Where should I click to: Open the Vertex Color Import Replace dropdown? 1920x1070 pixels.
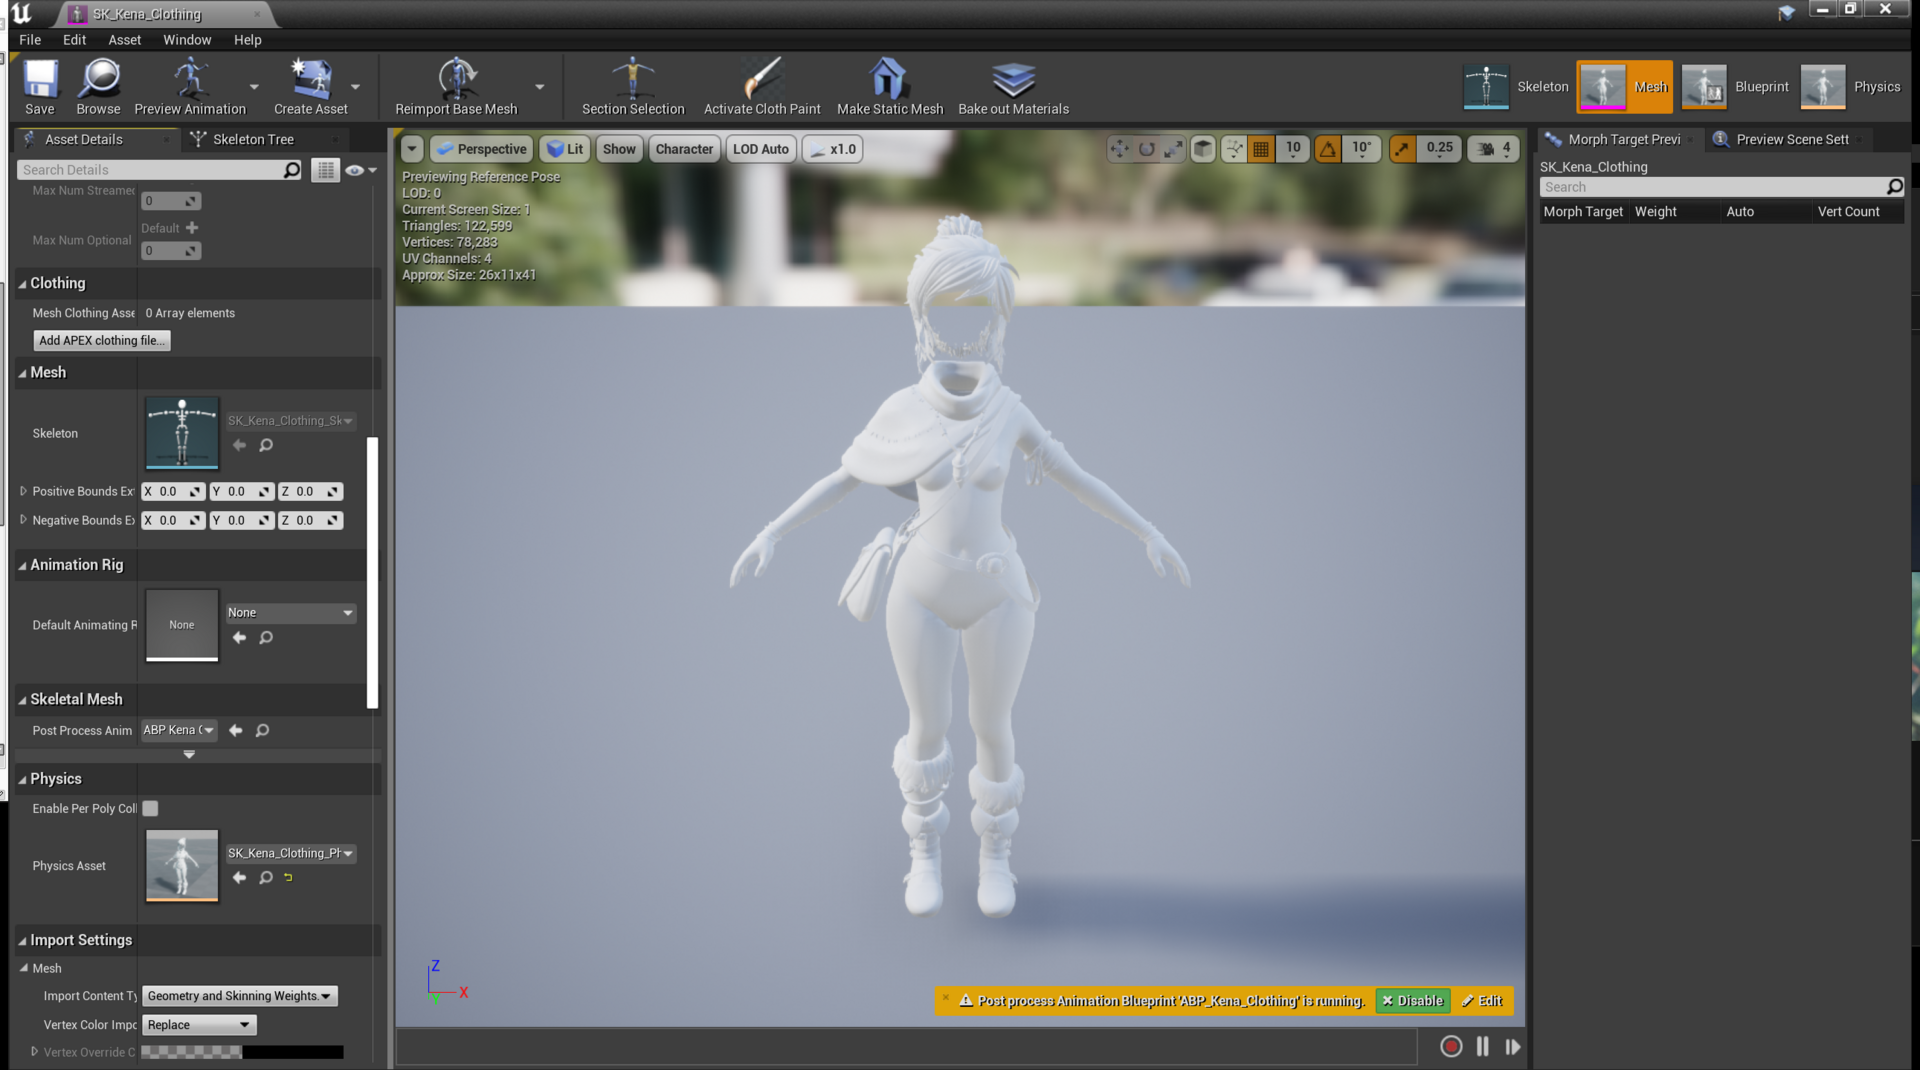199,1025
